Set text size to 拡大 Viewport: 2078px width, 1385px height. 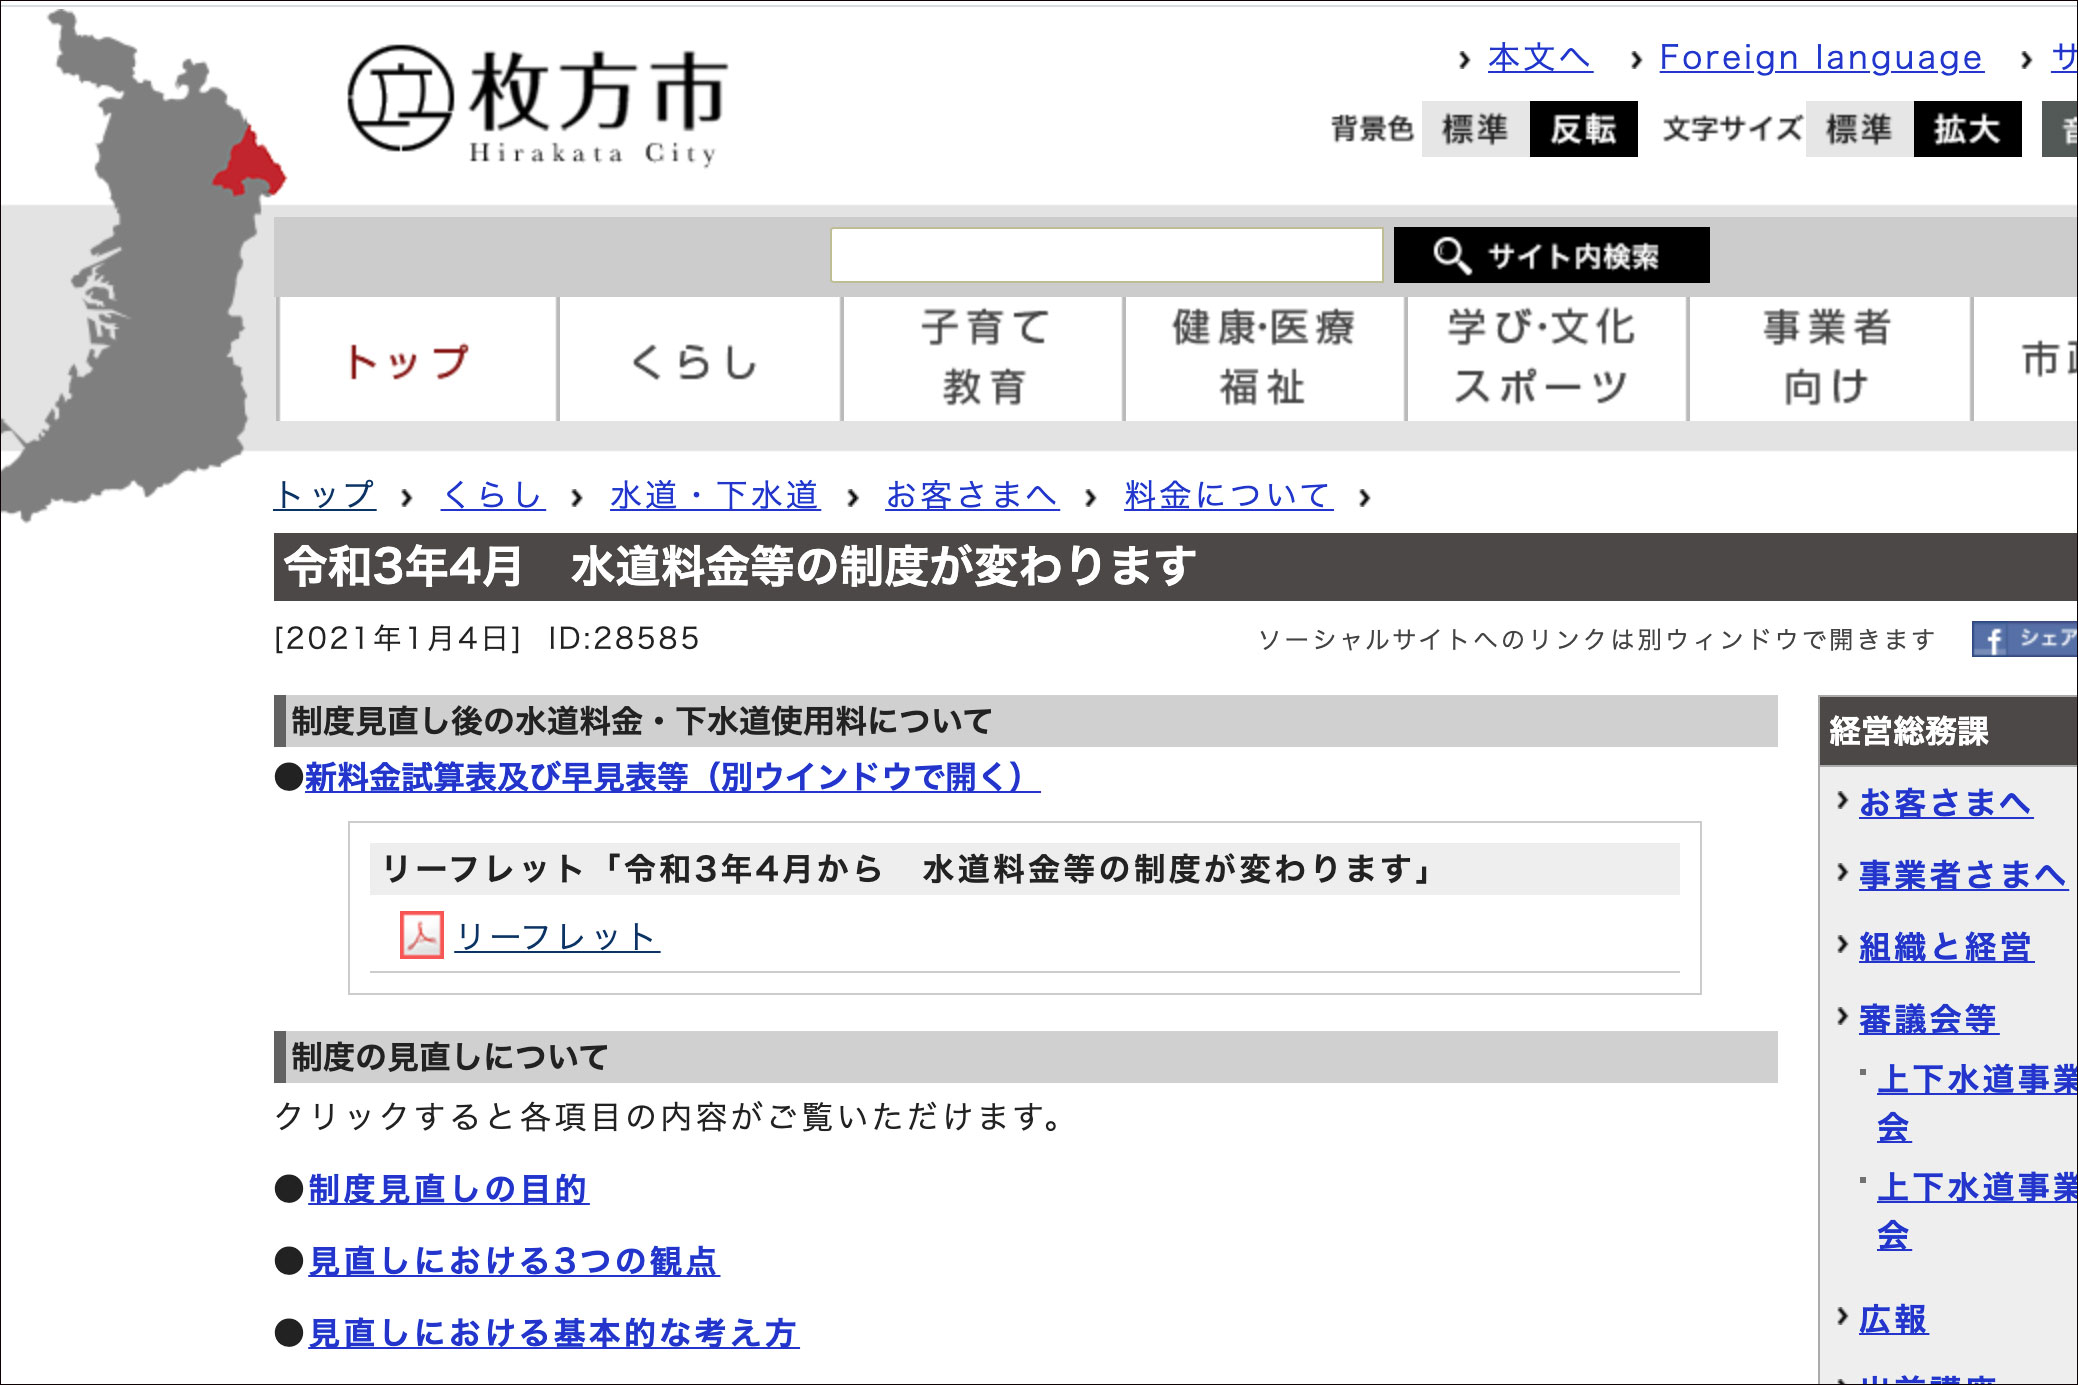click(1966, 129)
